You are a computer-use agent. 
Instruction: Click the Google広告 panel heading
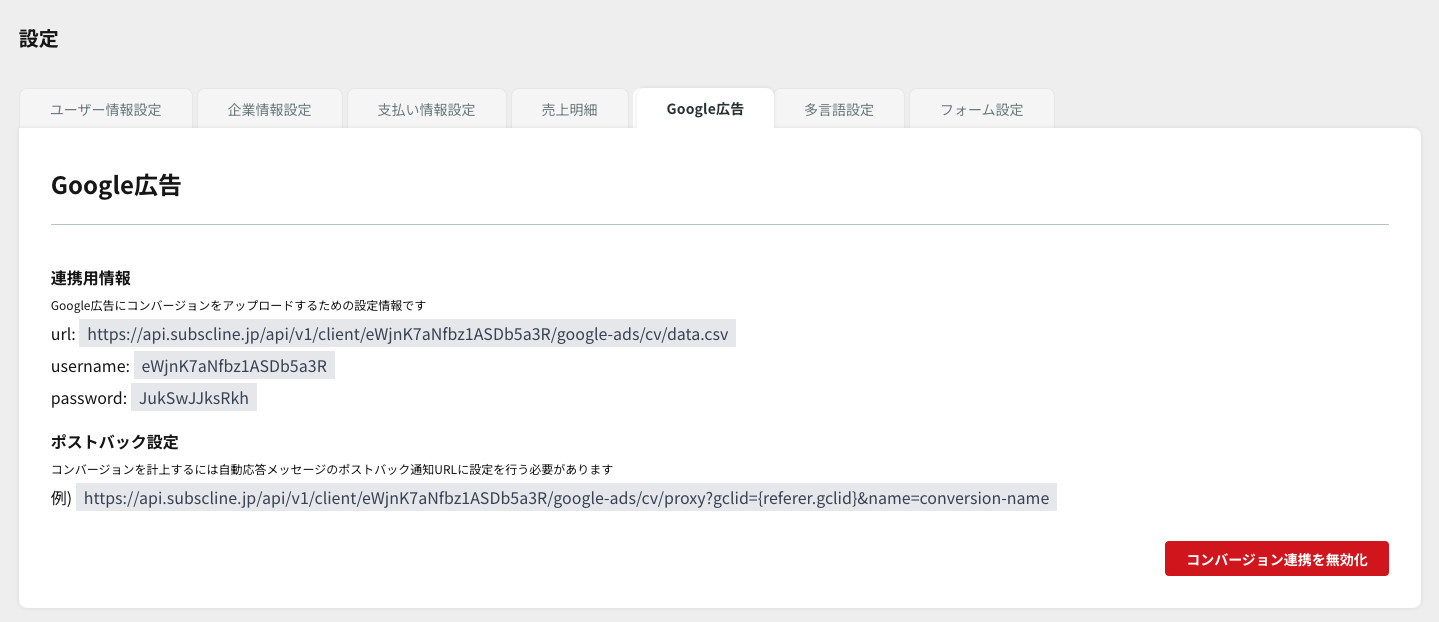click(116, 185)
